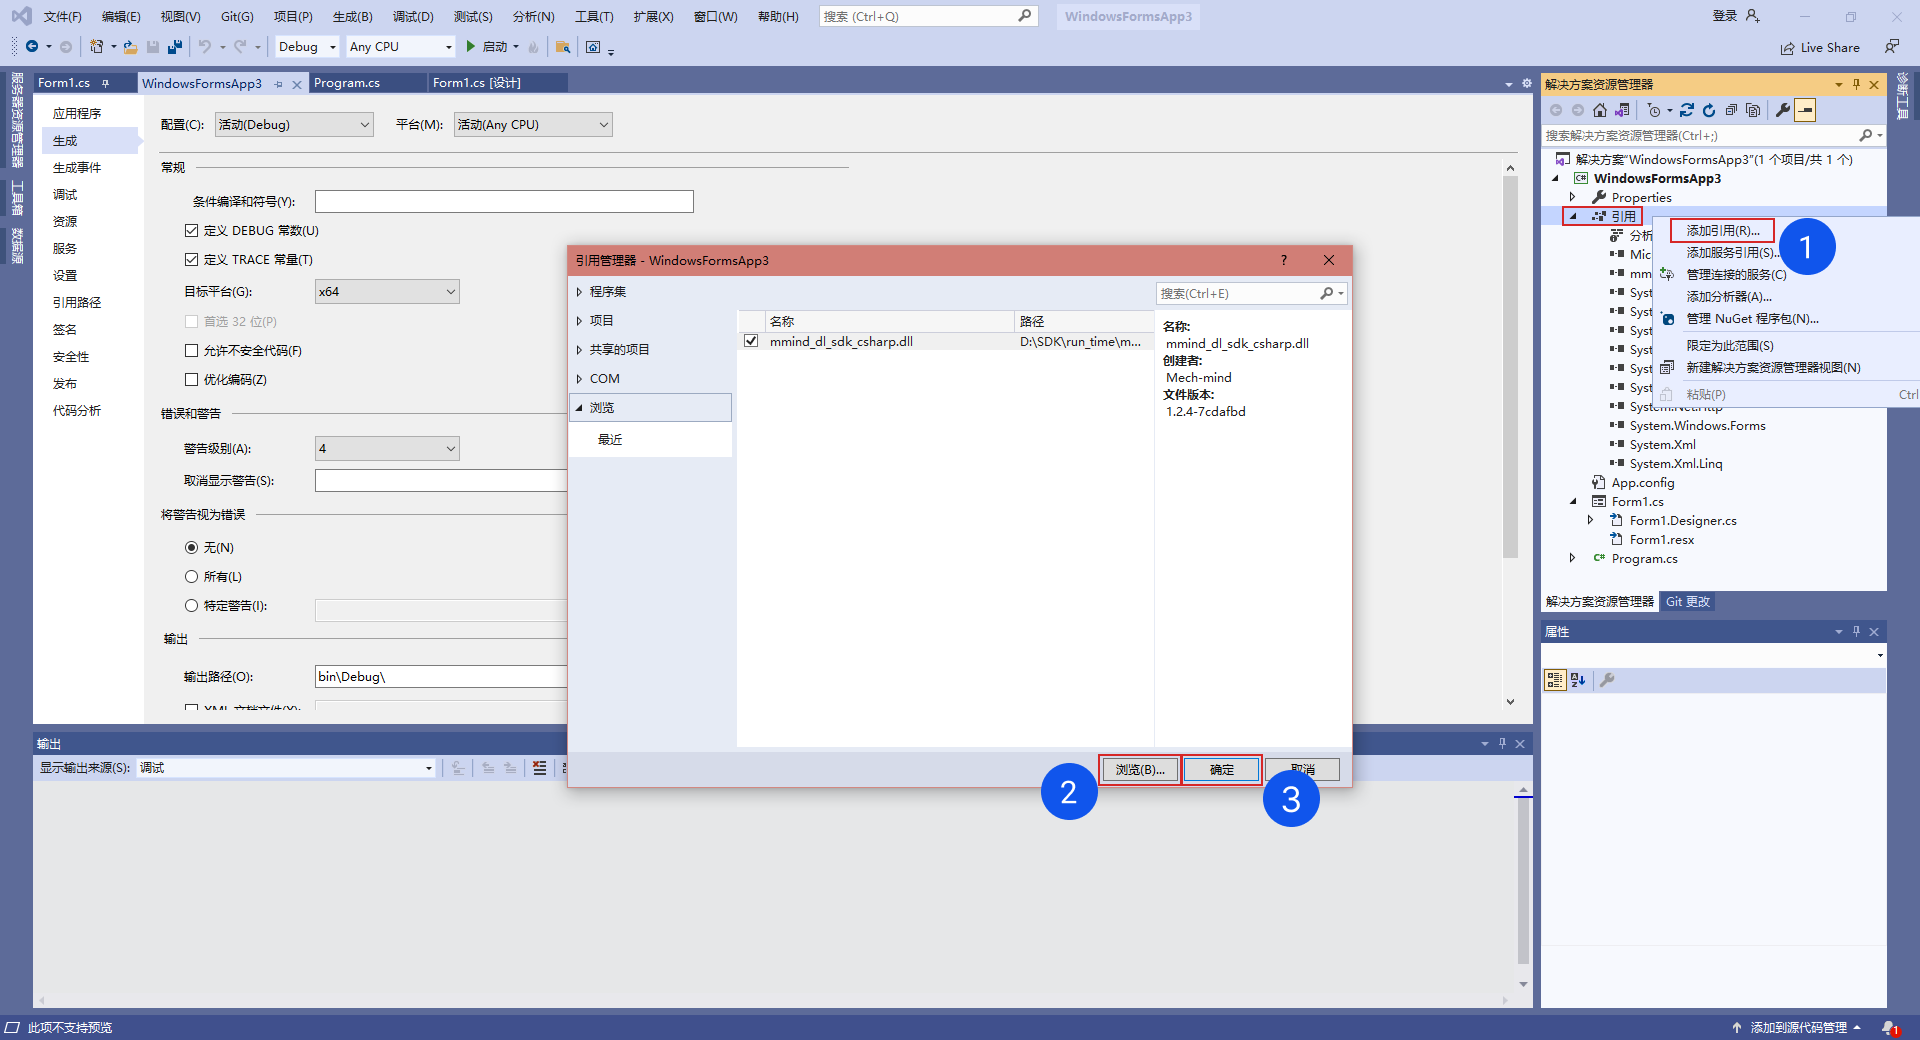The width and height of the screenshot is (1920, 1040).
Task: Open the output source (调试) dropdown
Action: (286, 768)
